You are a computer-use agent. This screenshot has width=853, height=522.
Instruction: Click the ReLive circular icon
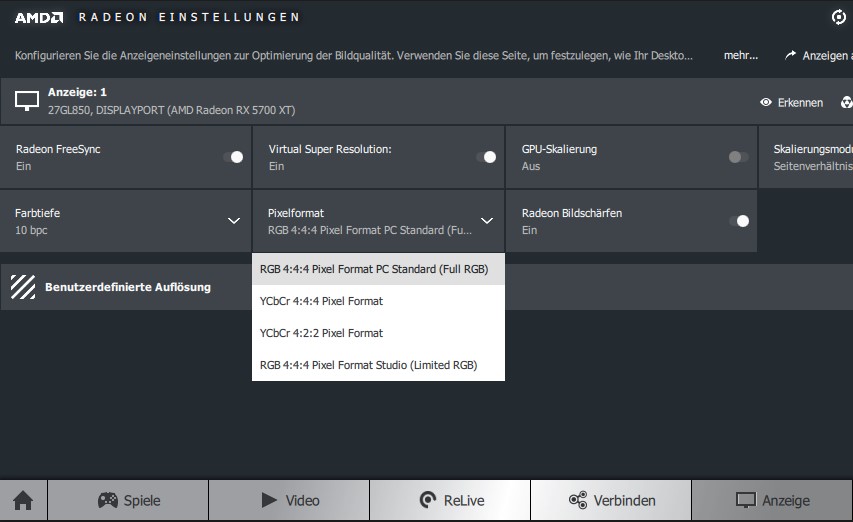tap(428, 500)
